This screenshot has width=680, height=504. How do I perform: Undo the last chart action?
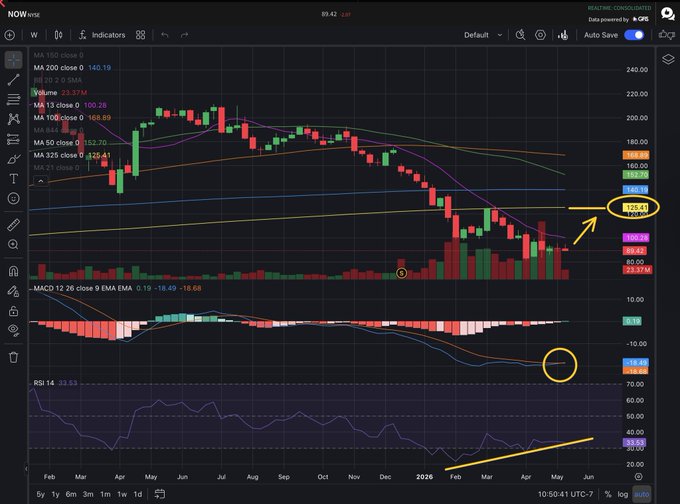coord(165,35)
